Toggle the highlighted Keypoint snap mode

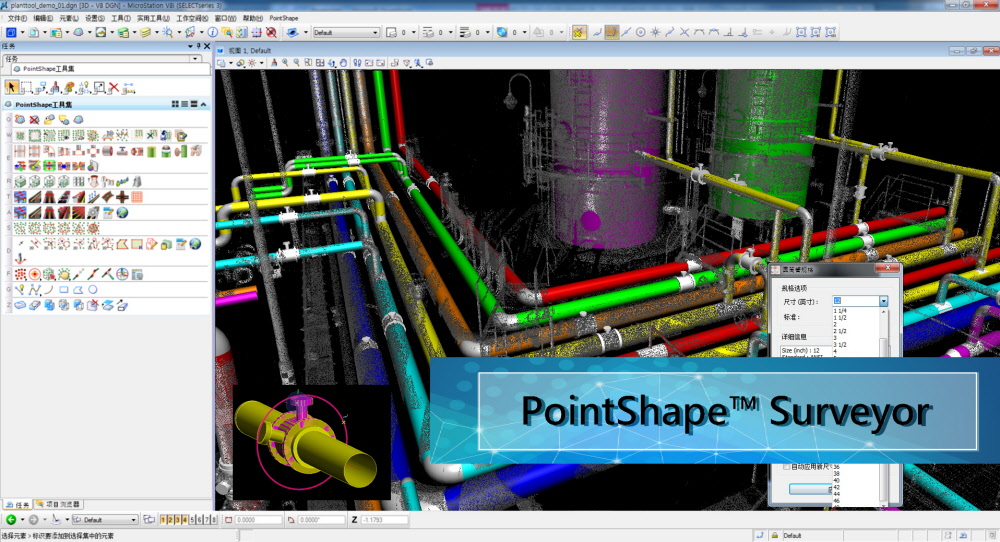click(612, 32)
